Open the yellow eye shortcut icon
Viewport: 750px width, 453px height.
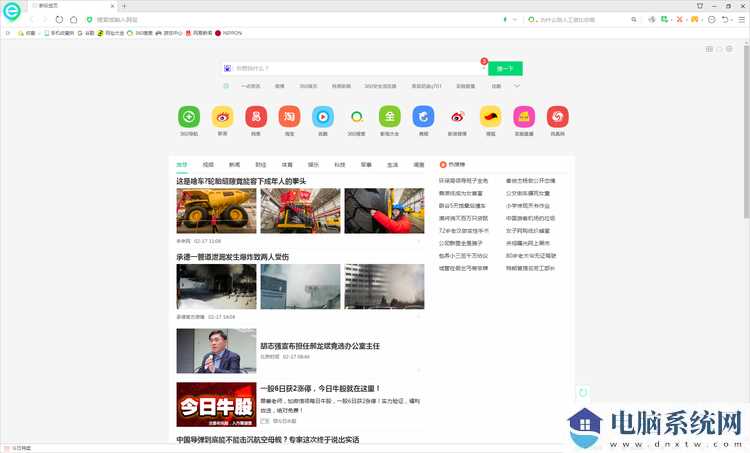[x=222, y=117]
